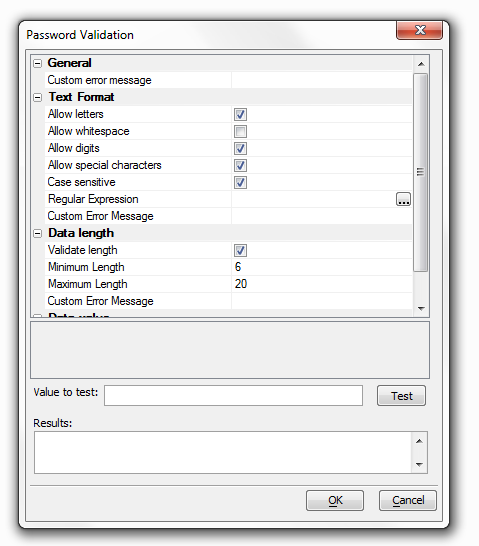Toggle the Allow digits checkbox
Screen dimensions: 479x546
click(x=240, y=148)
